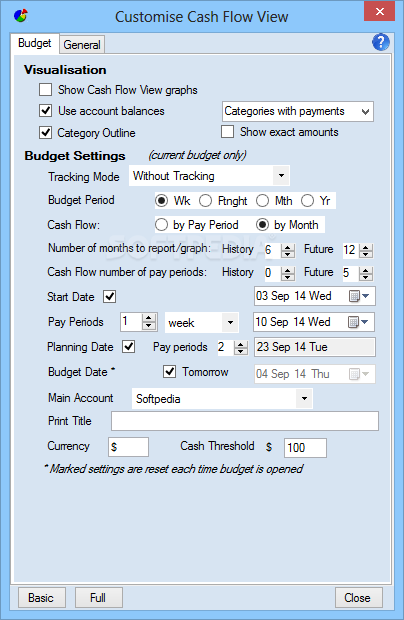Image resolution: width=404 pixels, height=620 pixels.
Task: Adjust the Pay Periods count spinner
Action: pos(149,322)
